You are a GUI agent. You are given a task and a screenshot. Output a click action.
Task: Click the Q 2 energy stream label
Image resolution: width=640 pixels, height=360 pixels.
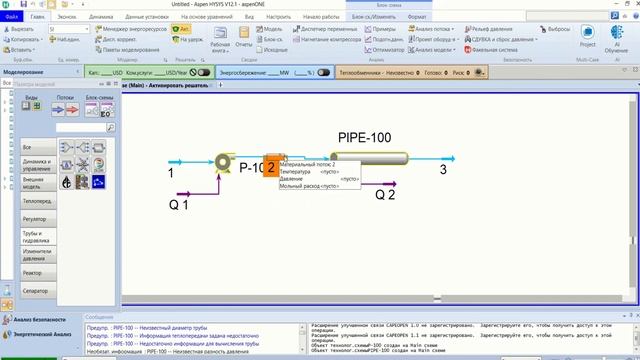click(385, 195)
